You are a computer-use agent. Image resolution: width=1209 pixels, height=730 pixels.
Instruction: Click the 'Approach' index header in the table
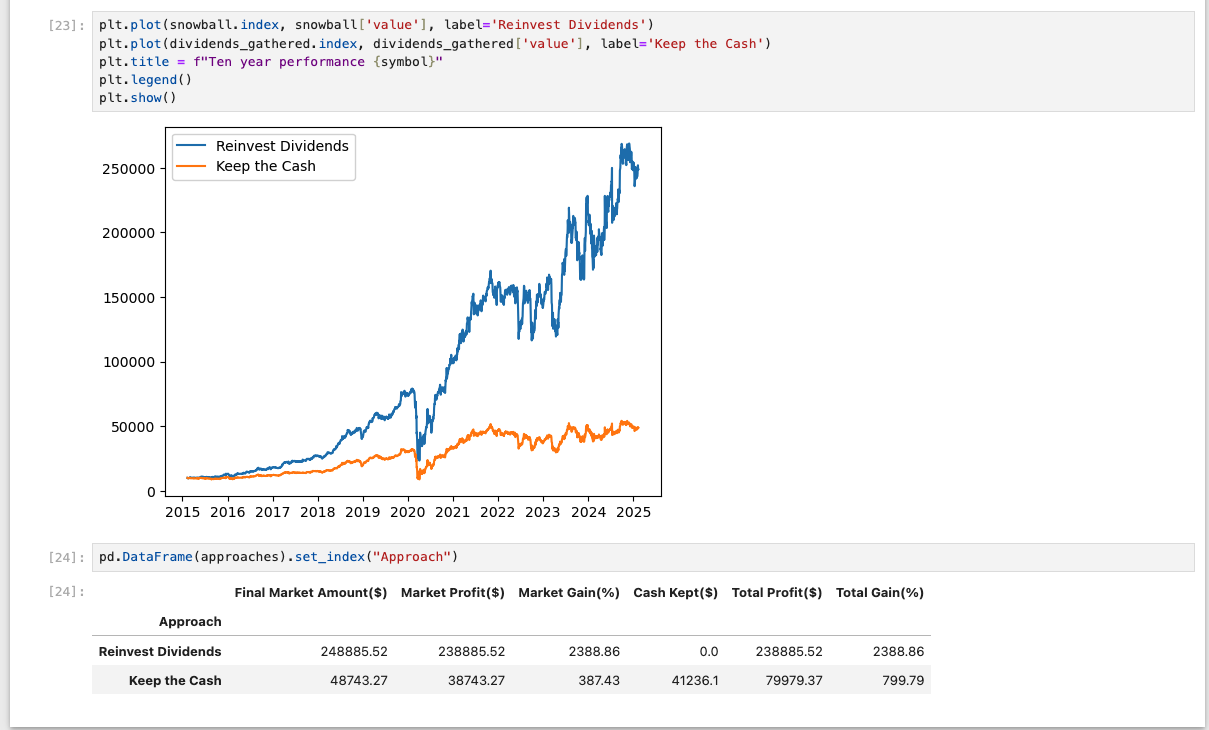pyautogui.click(x=190, y=621)
